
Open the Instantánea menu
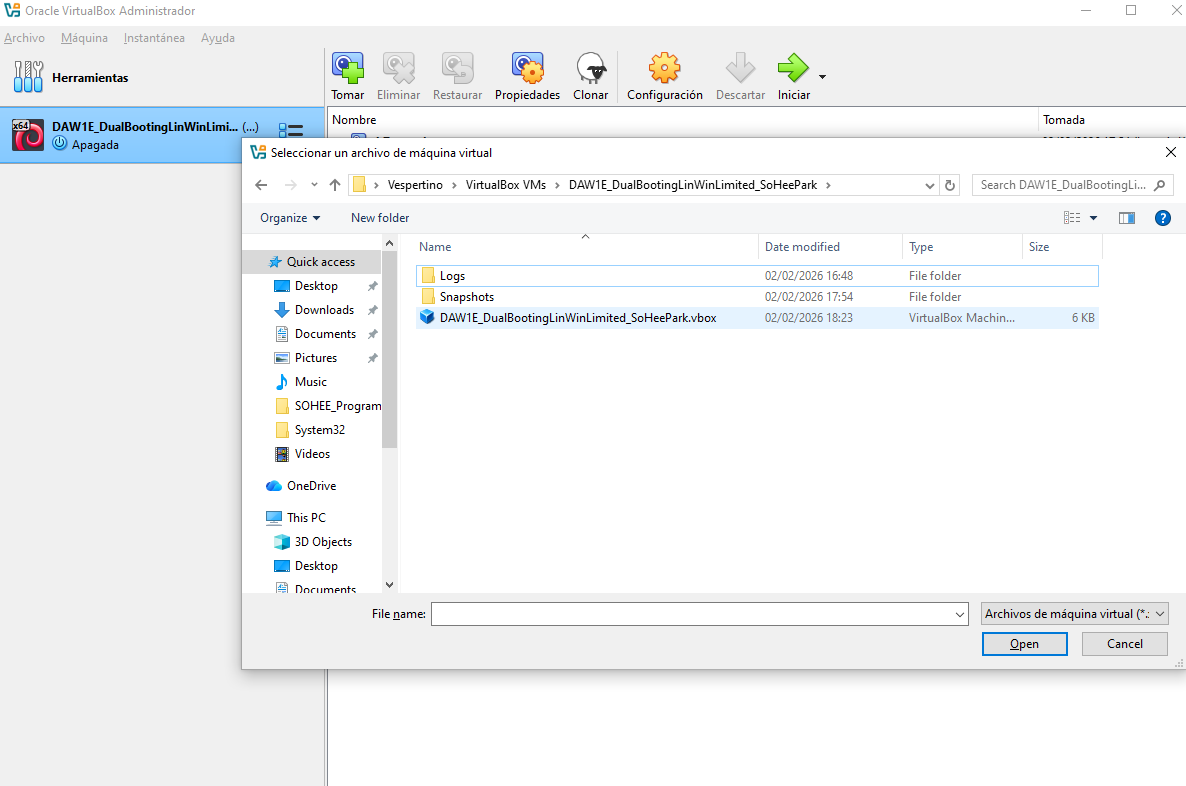click(154, 38)
